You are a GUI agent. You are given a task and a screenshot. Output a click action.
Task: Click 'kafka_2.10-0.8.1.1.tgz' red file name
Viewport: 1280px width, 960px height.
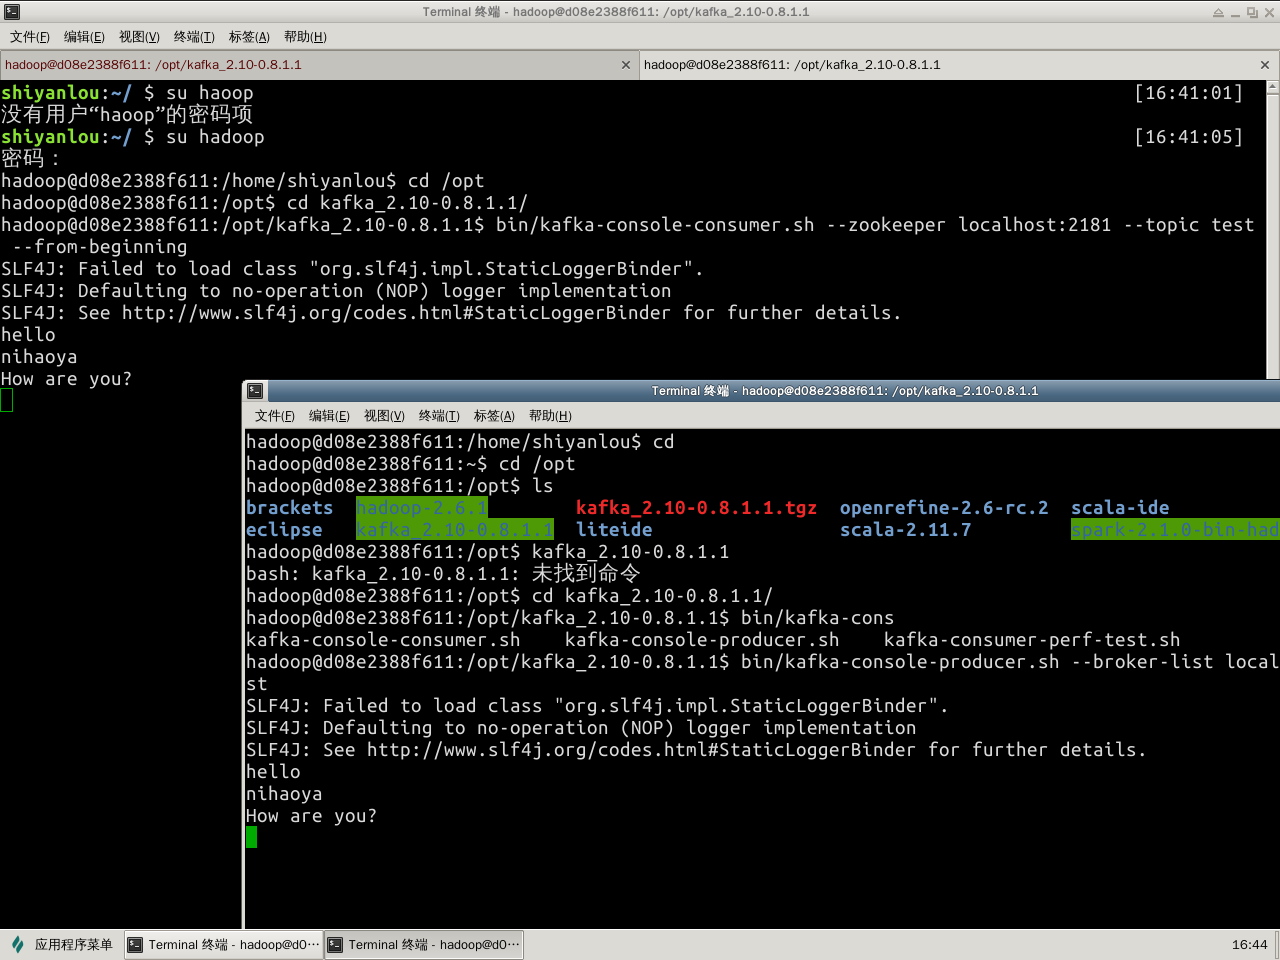[x=696, y=508]
